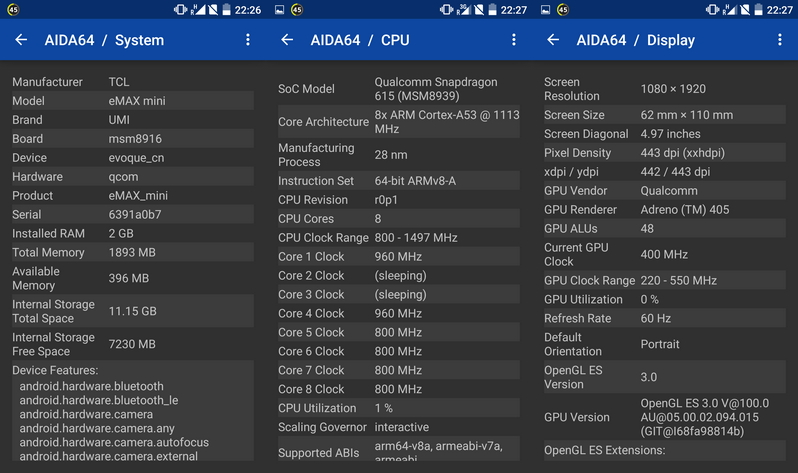Select CPU Utilization row 1 %
The height and width of the screenshot is (473, 798).
(x=399, y=408)
